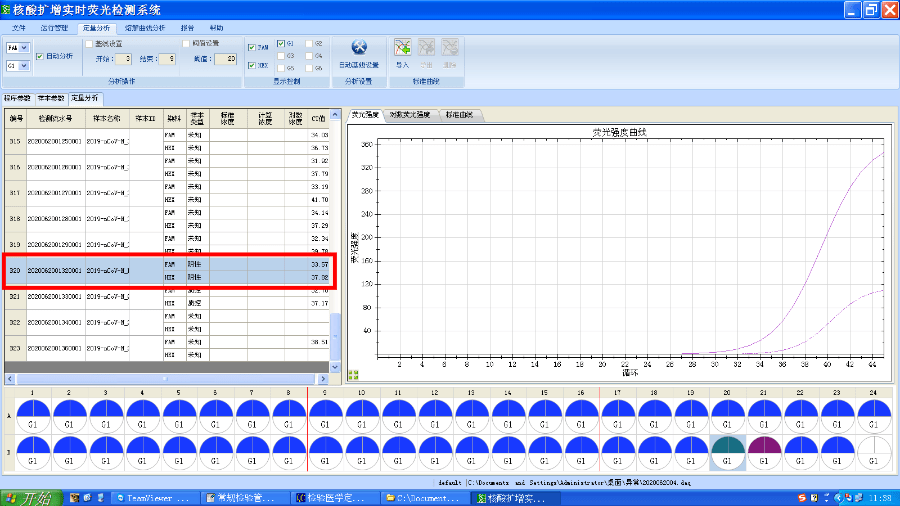Viewport: 900px width, 506px height.
Task: Select well A20 in the plate
Action: [x=727, y=416]
